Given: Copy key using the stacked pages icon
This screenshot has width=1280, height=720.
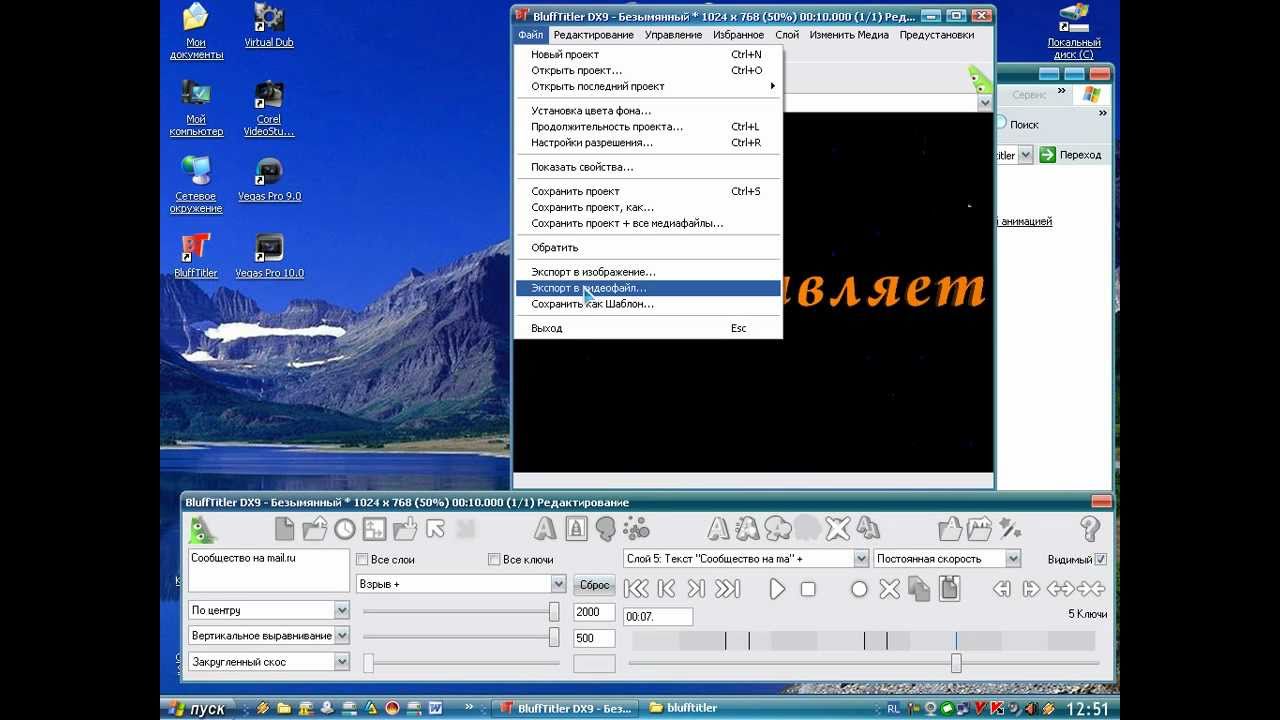Looking at the screenshot, I should point(919,589).
